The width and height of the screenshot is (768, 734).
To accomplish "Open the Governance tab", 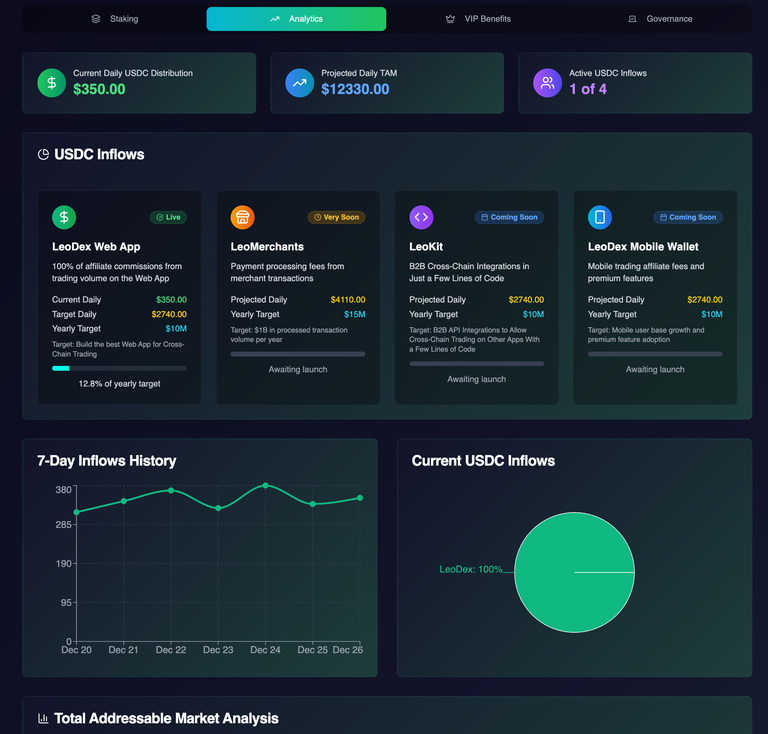I will pyautogui.click(x=660, y=19).
